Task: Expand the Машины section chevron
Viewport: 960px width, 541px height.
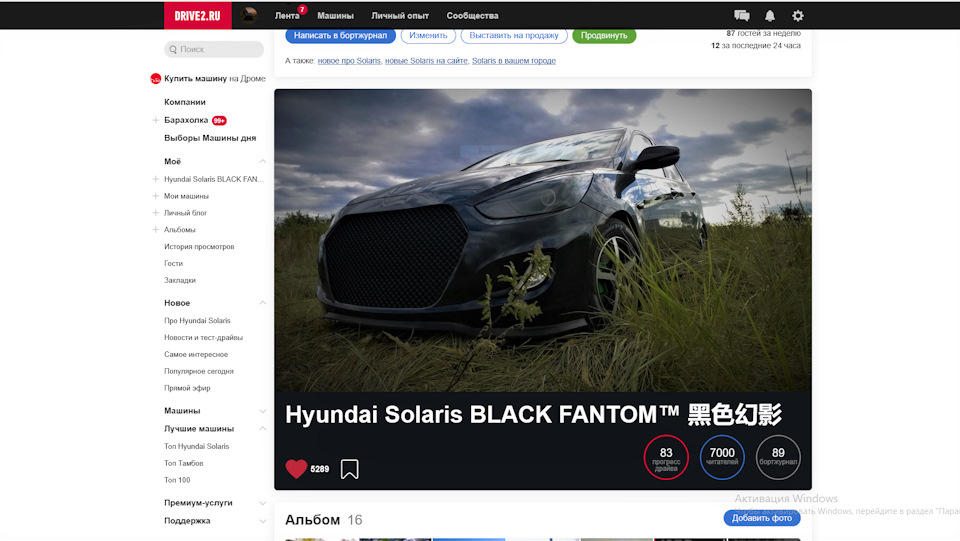Action: pyautogui.click(x=262, y=411)
